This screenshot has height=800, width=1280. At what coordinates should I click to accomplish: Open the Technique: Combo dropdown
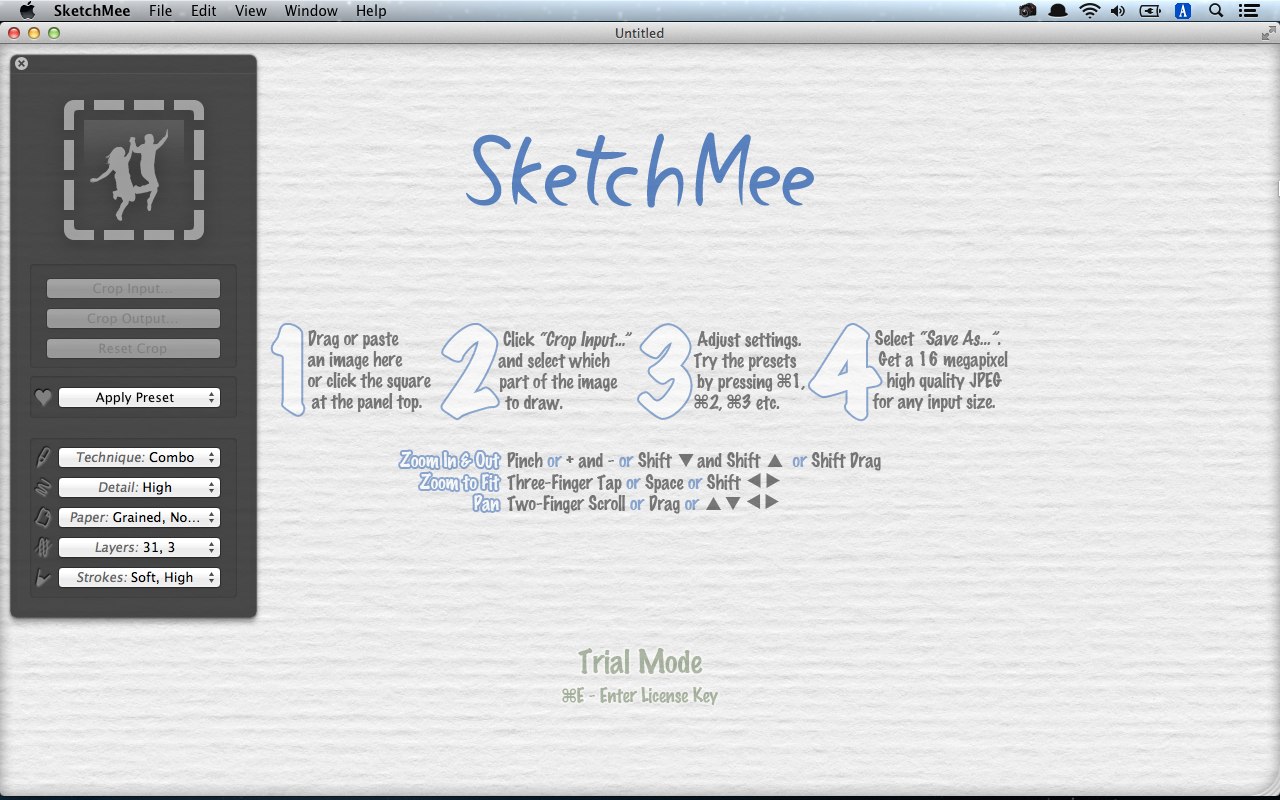coord(139,457)
